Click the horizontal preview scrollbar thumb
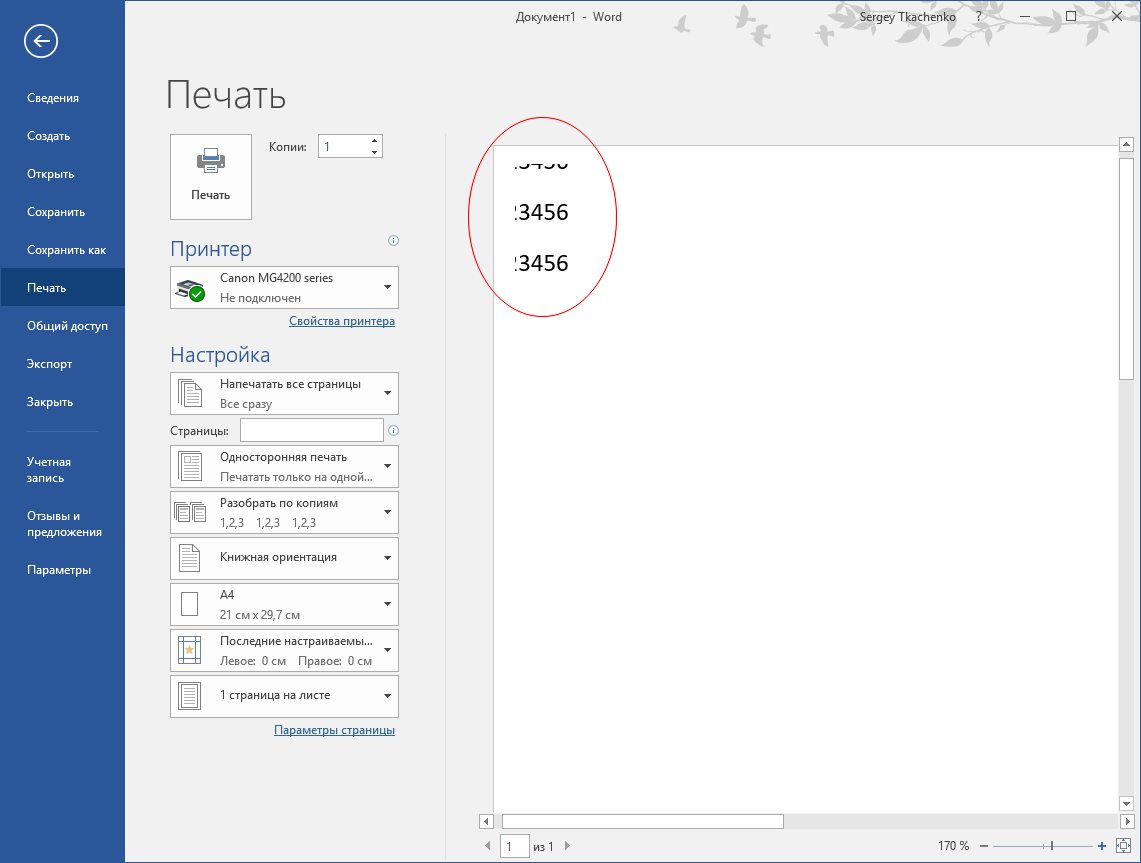Image resolution: width=1141 pixels, height=863 pixels. point(643,822)
